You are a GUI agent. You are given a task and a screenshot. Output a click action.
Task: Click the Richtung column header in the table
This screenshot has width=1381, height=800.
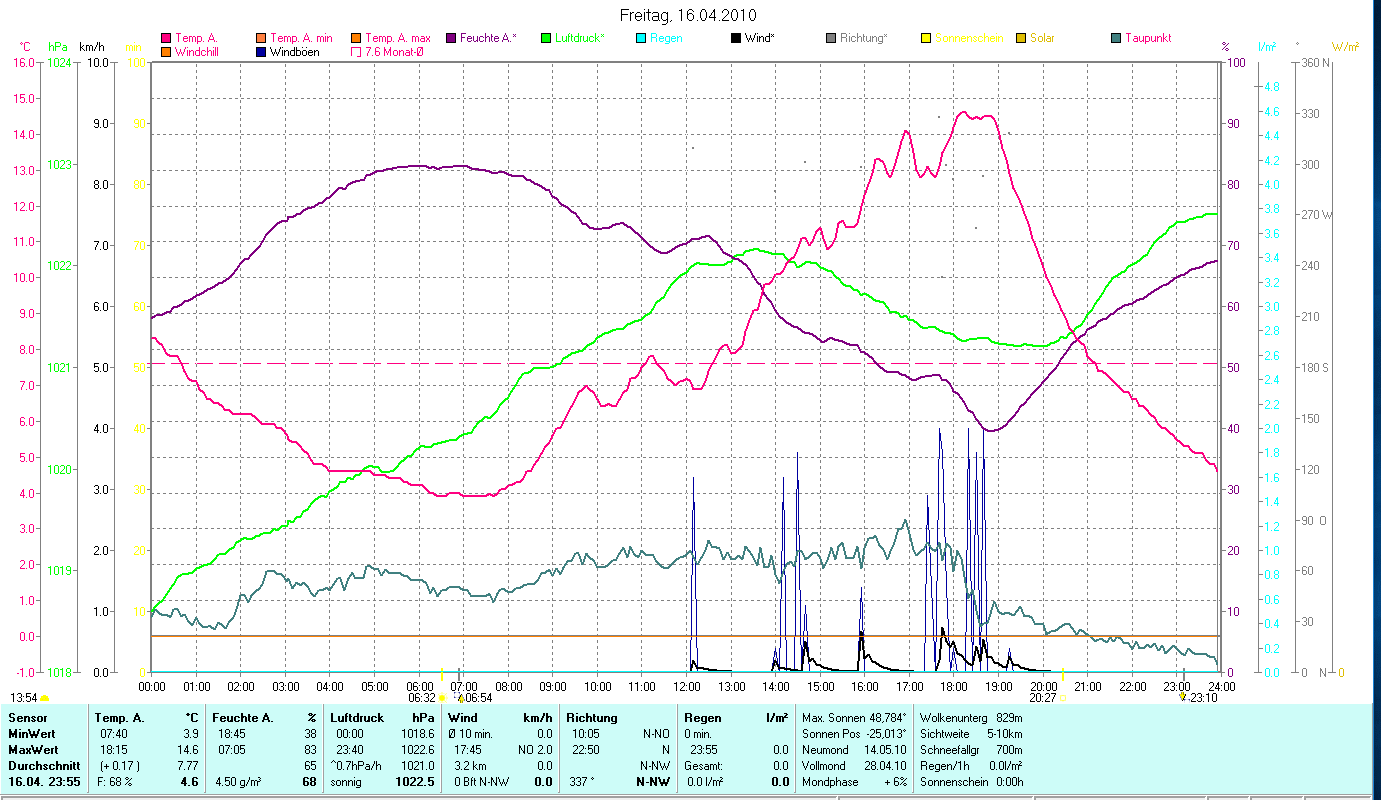pyautogui.click(x=592, y=718)
